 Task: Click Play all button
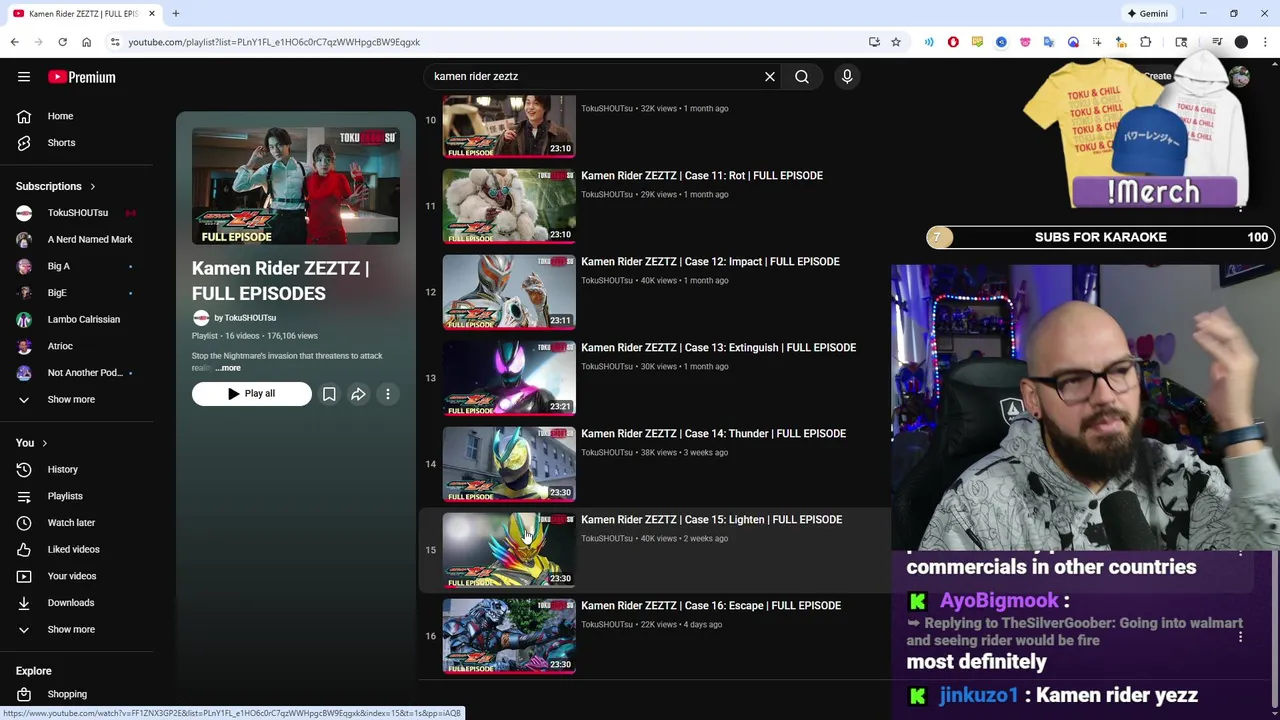[252, 394]
